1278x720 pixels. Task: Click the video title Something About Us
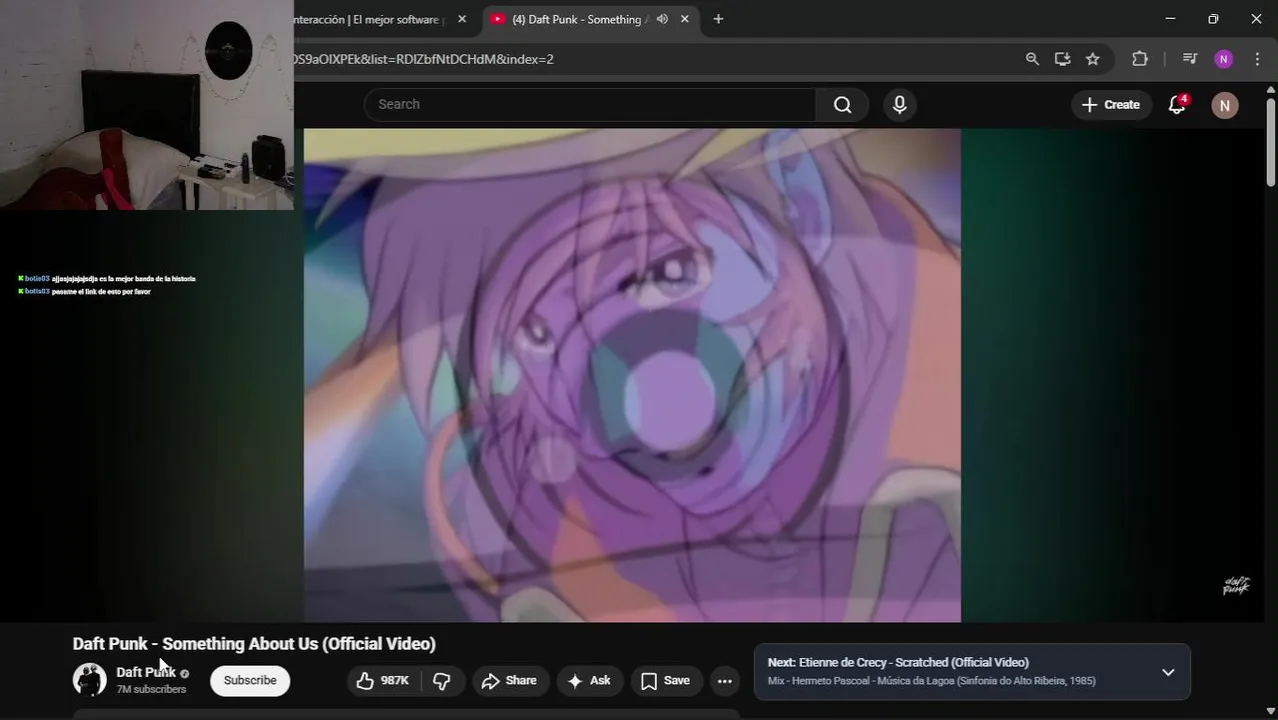pos(254,644)
